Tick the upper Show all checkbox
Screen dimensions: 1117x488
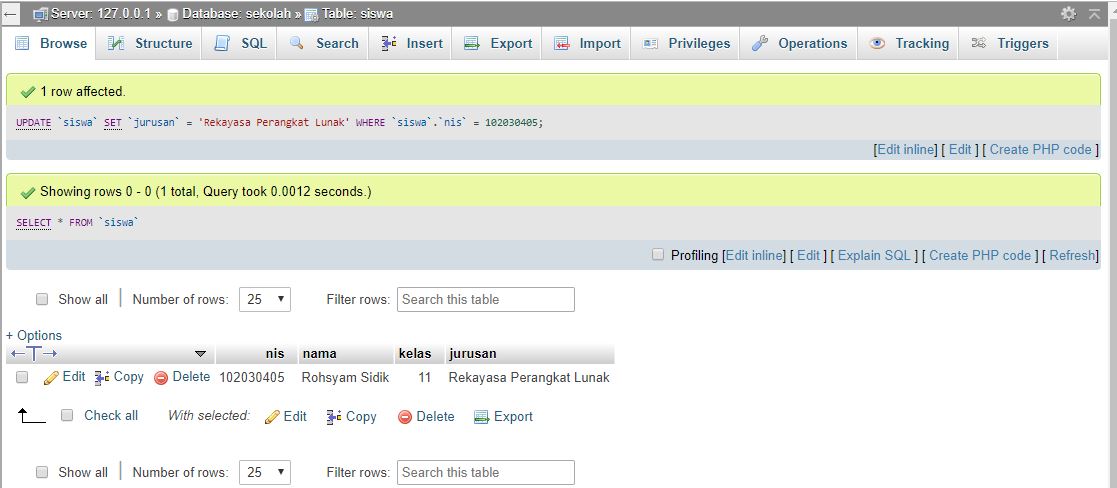click(42, 299)
